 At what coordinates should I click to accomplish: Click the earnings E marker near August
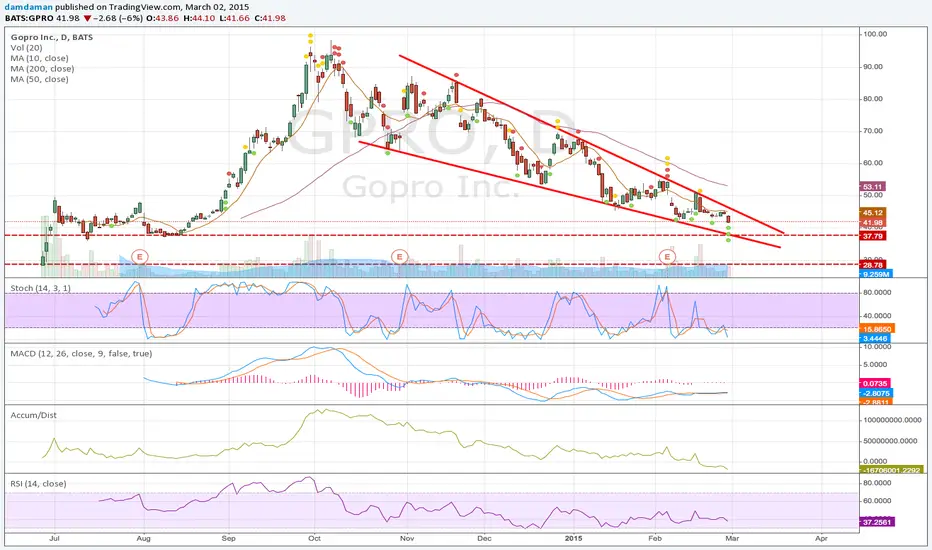pos(140,257)
